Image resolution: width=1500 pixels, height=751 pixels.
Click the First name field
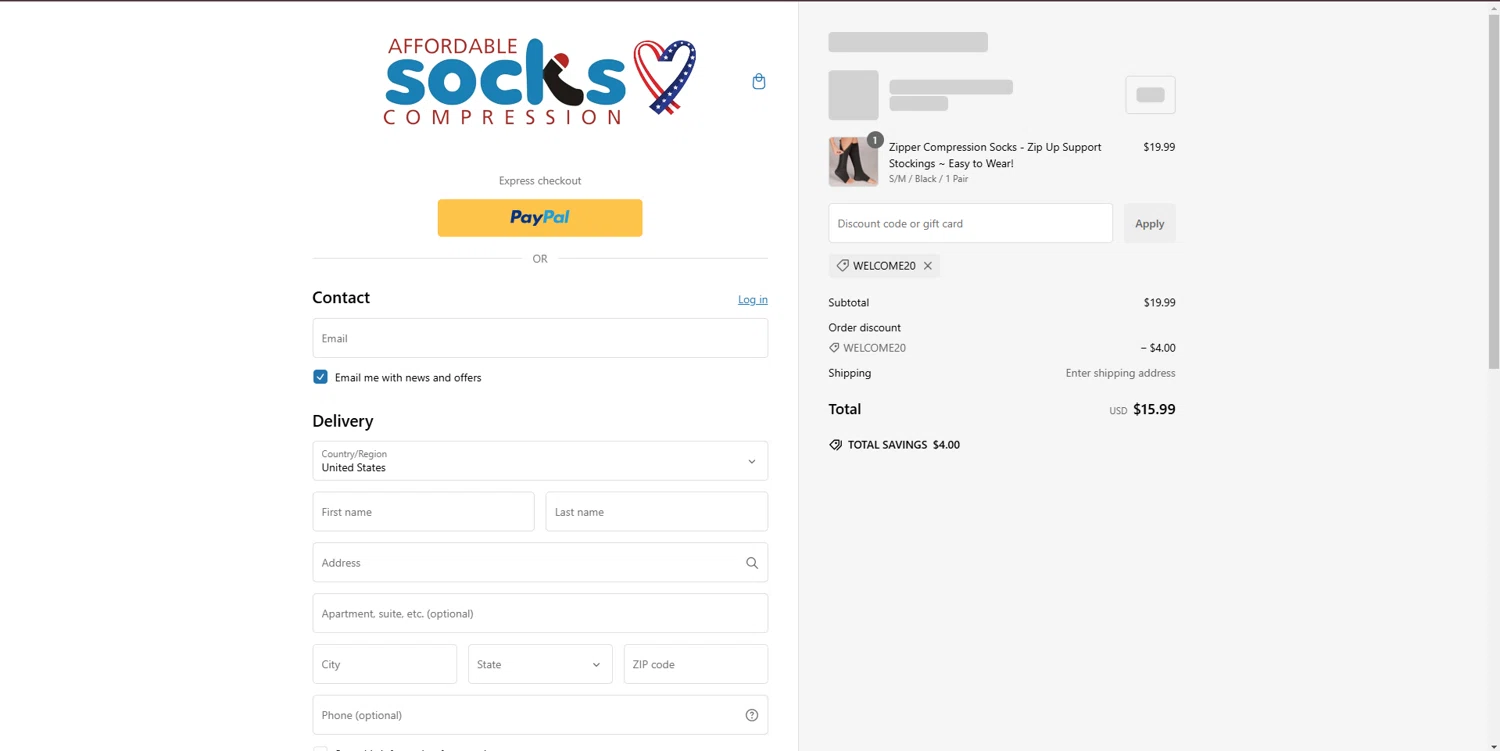pyautogui.click(x=423, y=512)
